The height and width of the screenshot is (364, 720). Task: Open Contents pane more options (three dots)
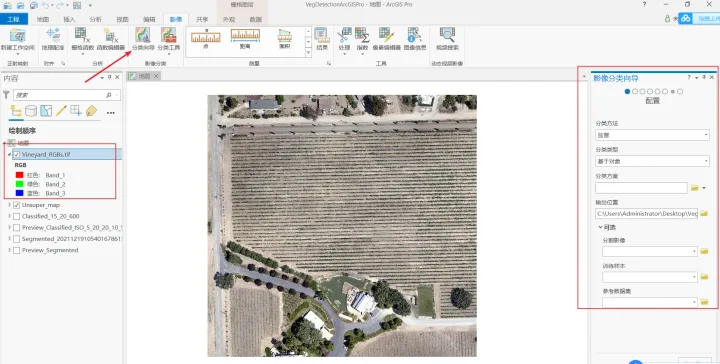click(x=111, y=112)
